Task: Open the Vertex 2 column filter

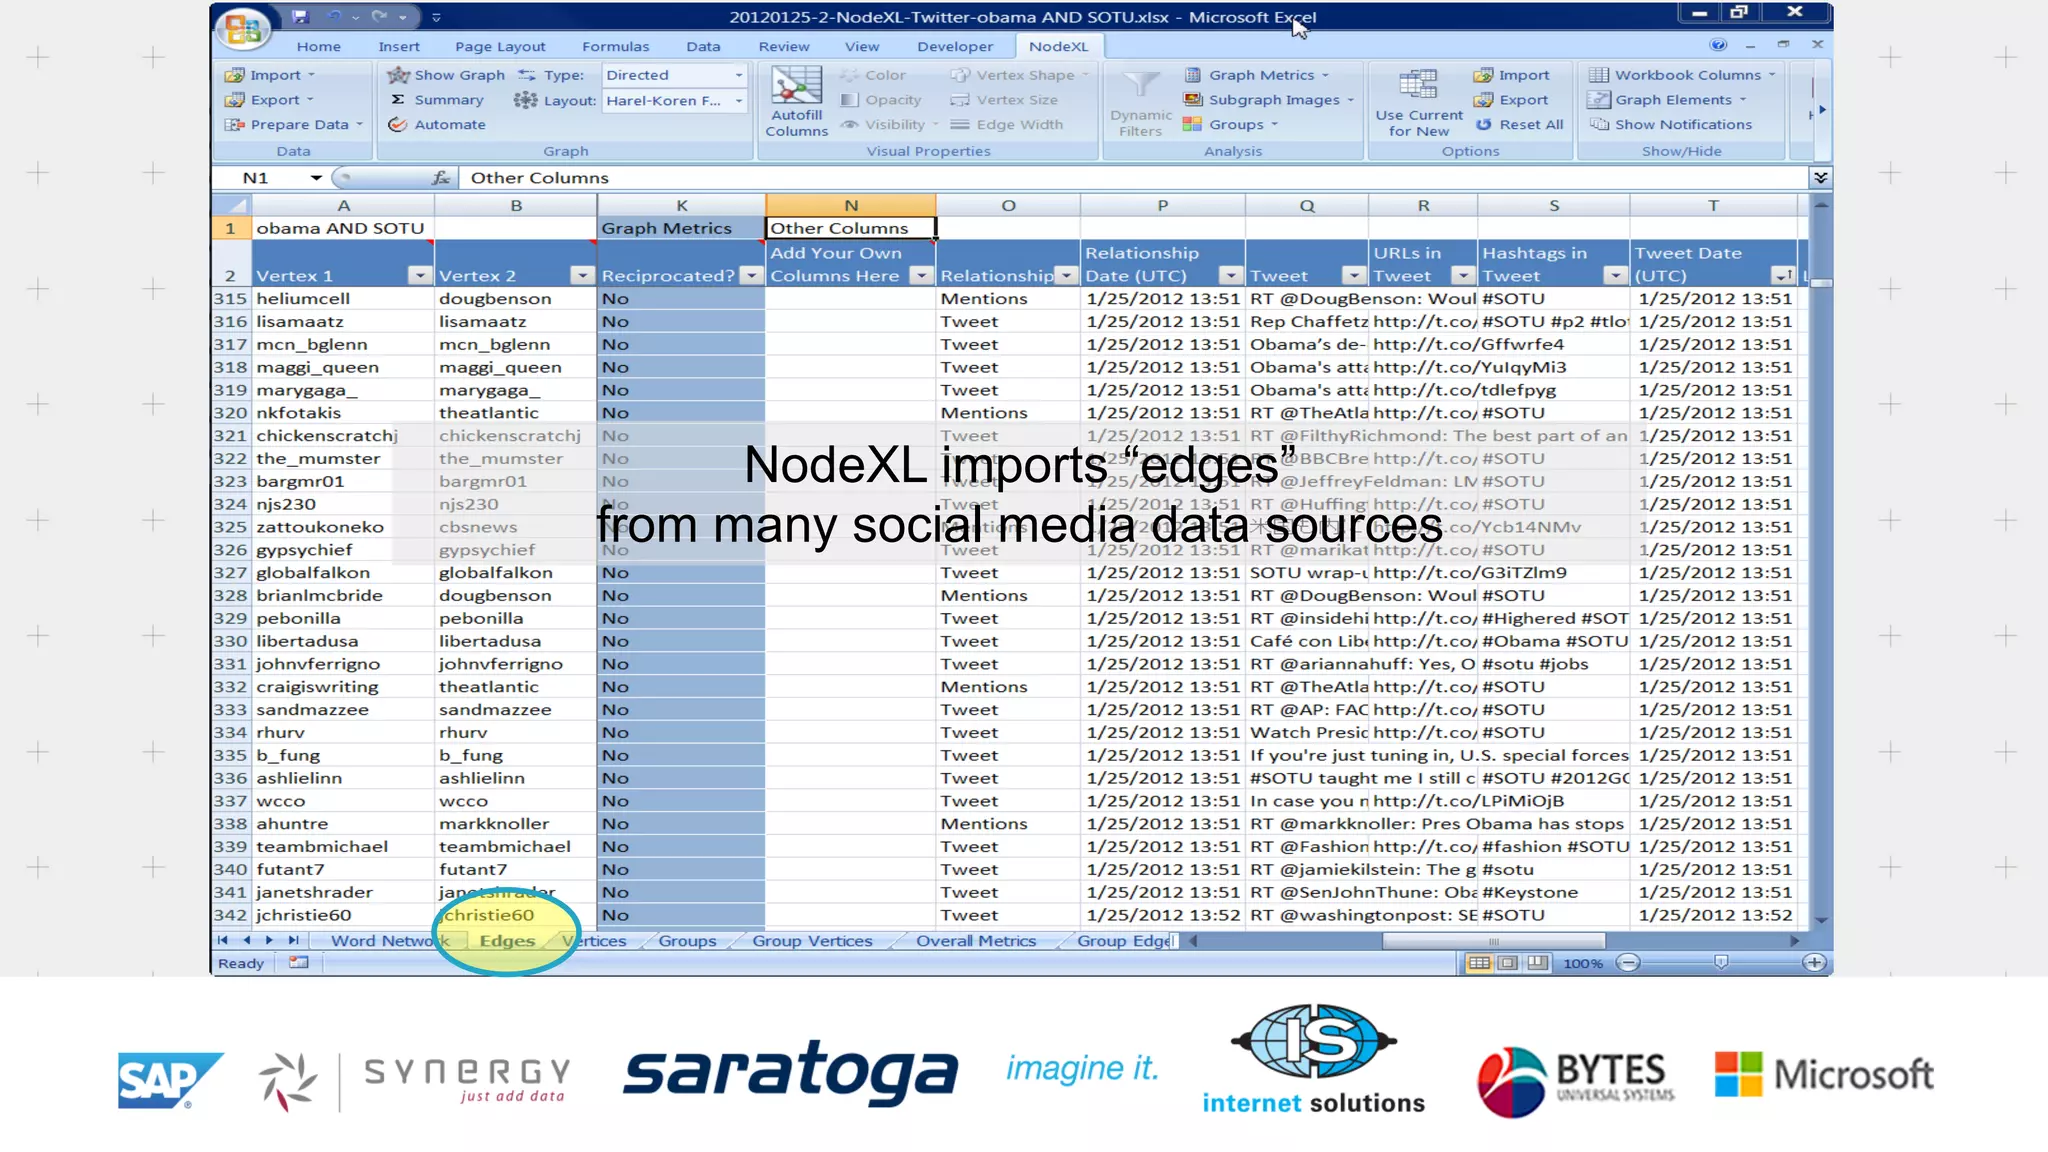Action: coord(582,276)
